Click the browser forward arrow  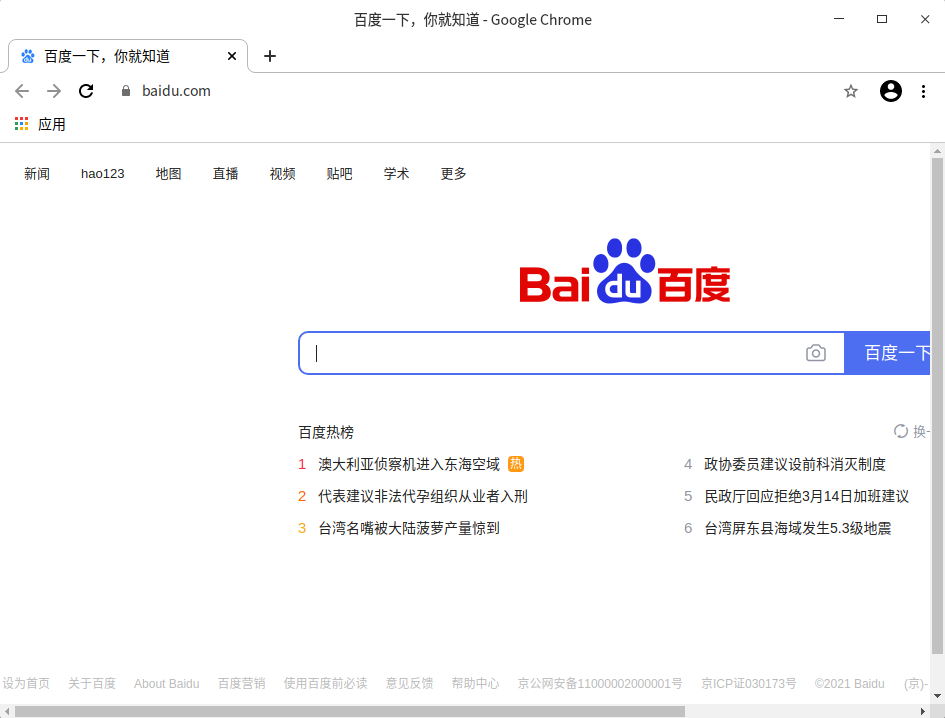pyautogui.click(x=54, y=91)
